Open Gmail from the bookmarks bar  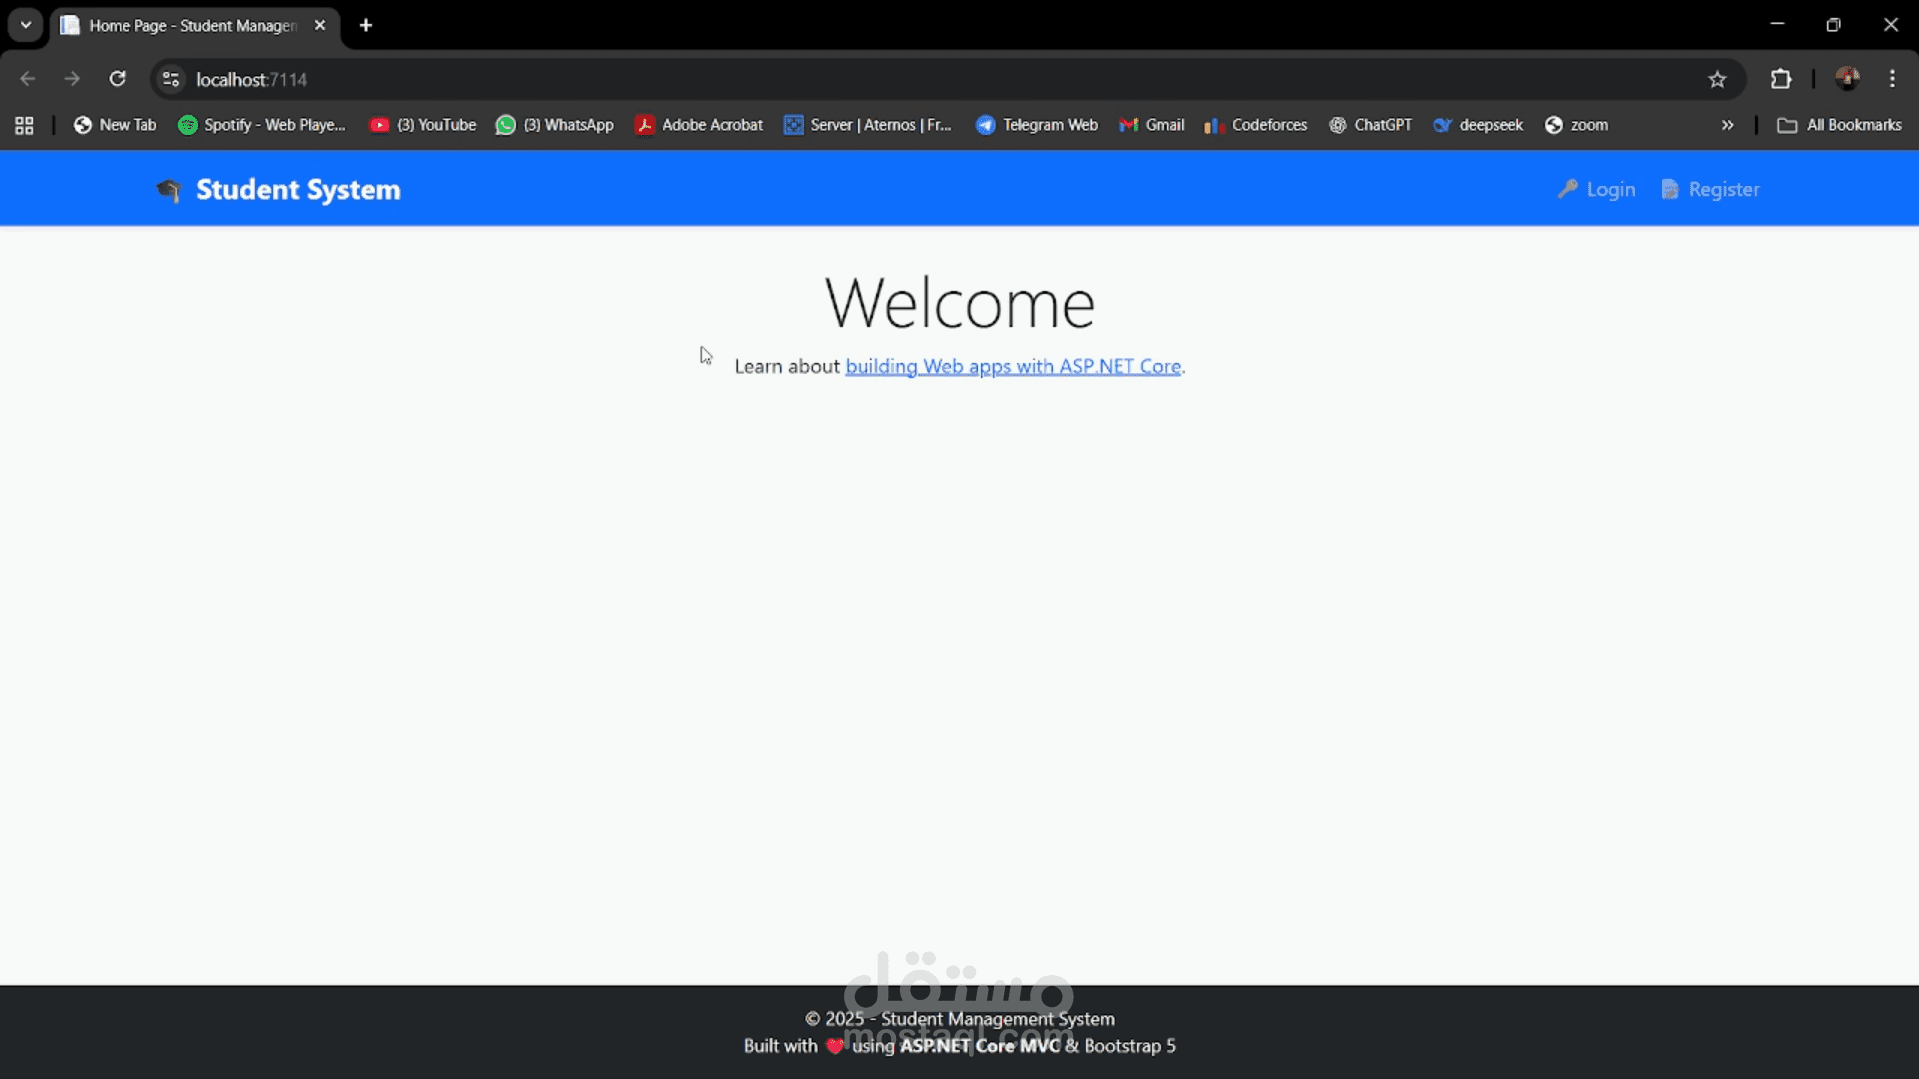click(1151, 124)
